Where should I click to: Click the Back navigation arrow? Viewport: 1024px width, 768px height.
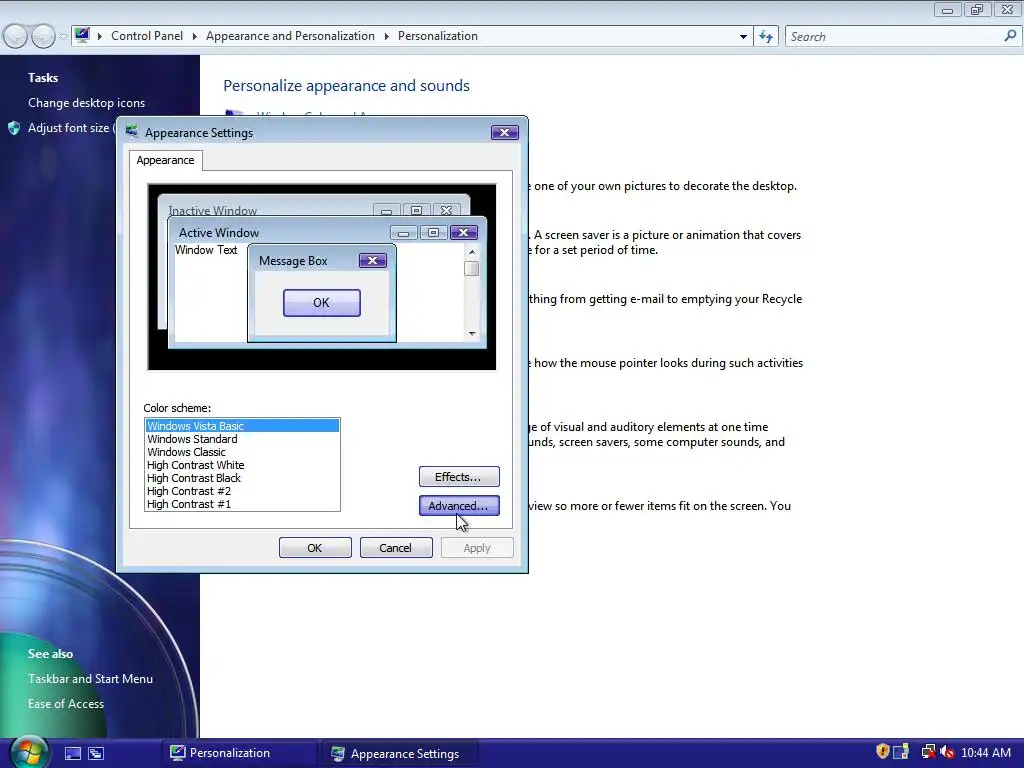[x=16, y=36]
